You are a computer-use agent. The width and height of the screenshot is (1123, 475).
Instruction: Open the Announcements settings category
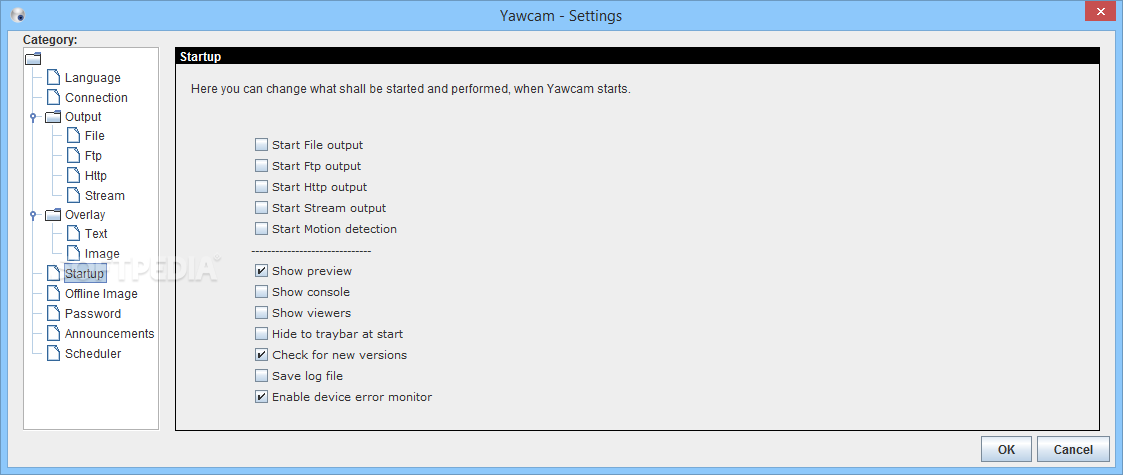pyautogui.click(x=110, y=333)
